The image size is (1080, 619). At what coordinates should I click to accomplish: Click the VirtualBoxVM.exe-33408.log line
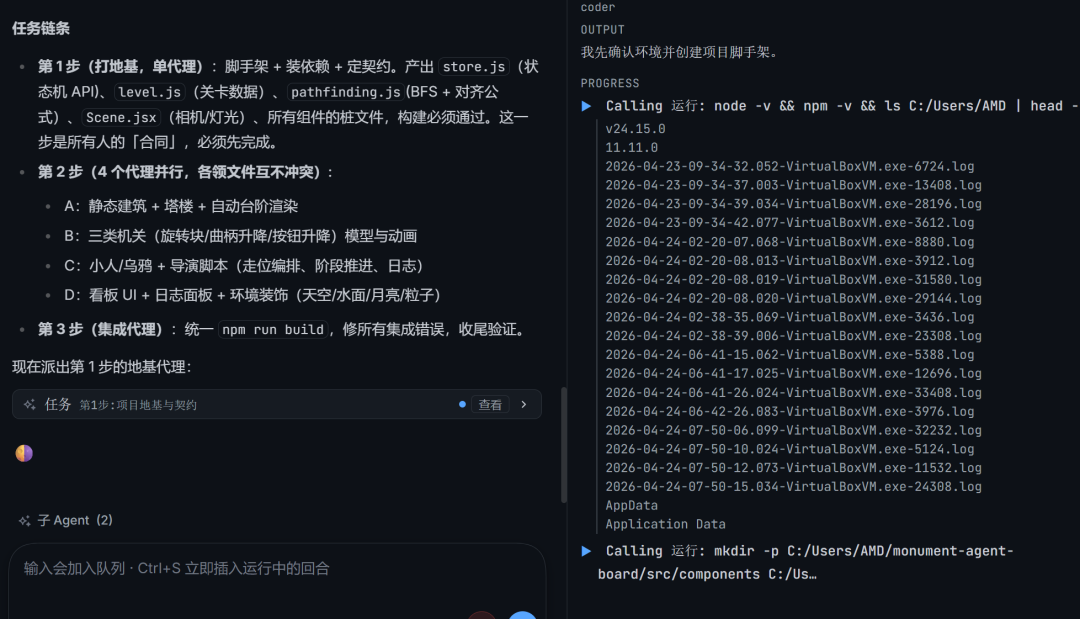pos(793,392)
